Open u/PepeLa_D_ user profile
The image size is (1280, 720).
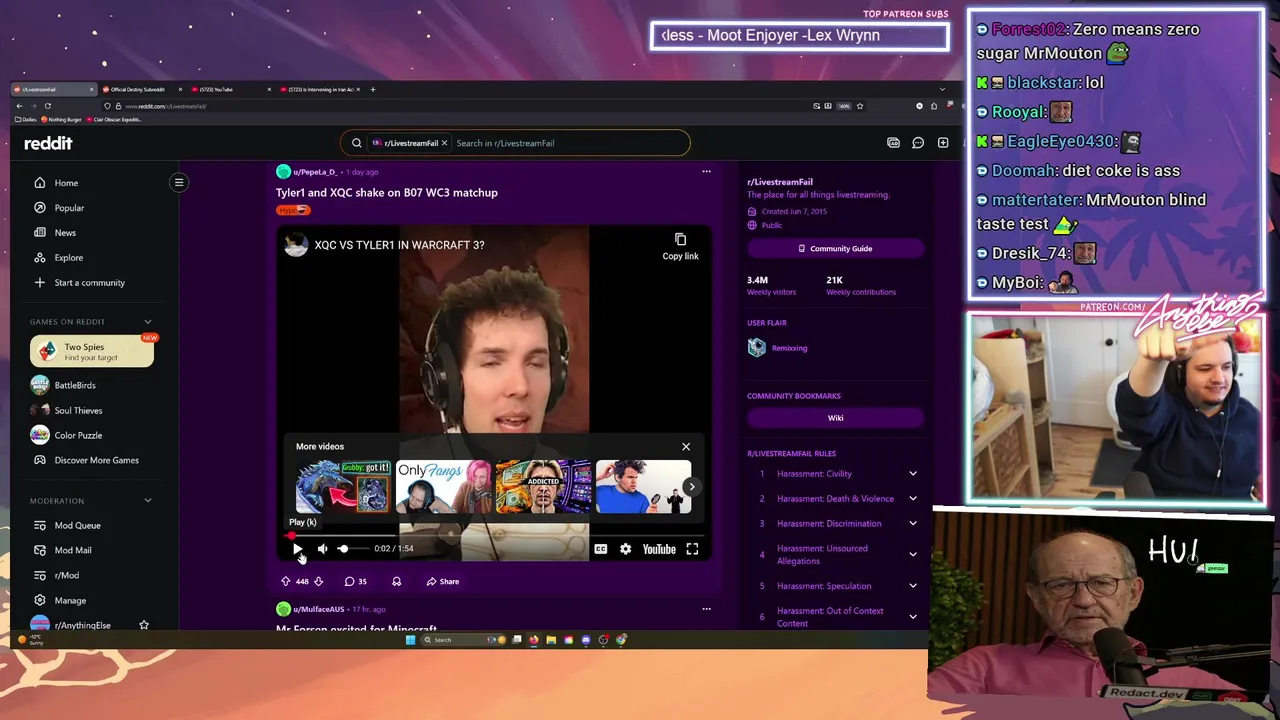click(x=314, y=172)
